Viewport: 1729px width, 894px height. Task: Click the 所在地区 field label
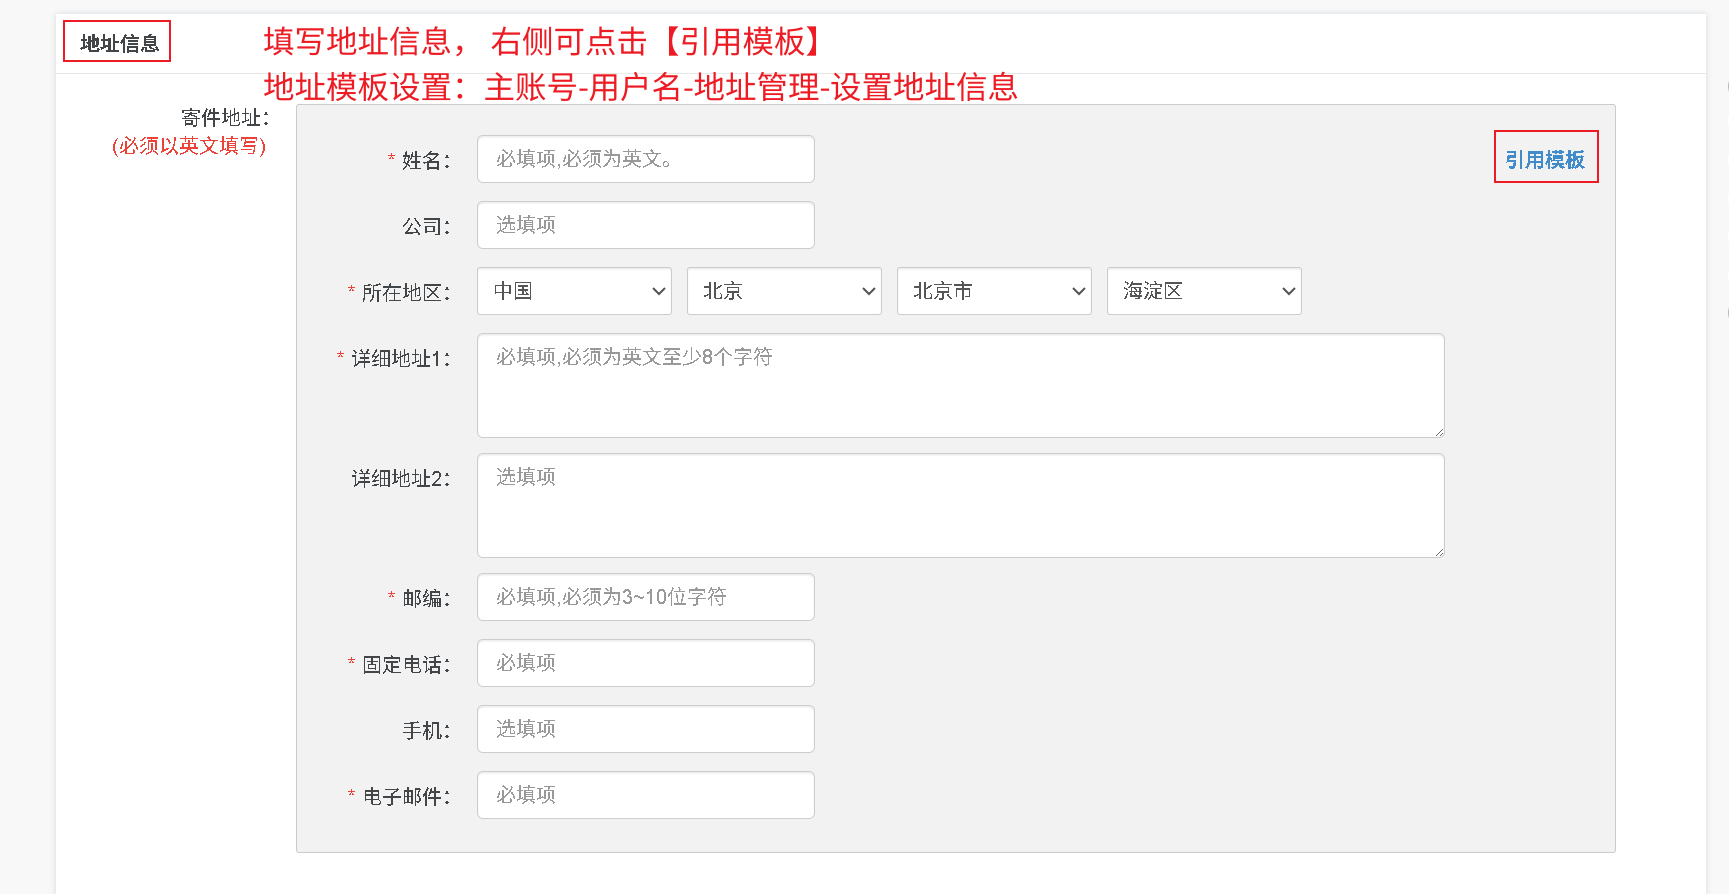click(x=405, y=292)
